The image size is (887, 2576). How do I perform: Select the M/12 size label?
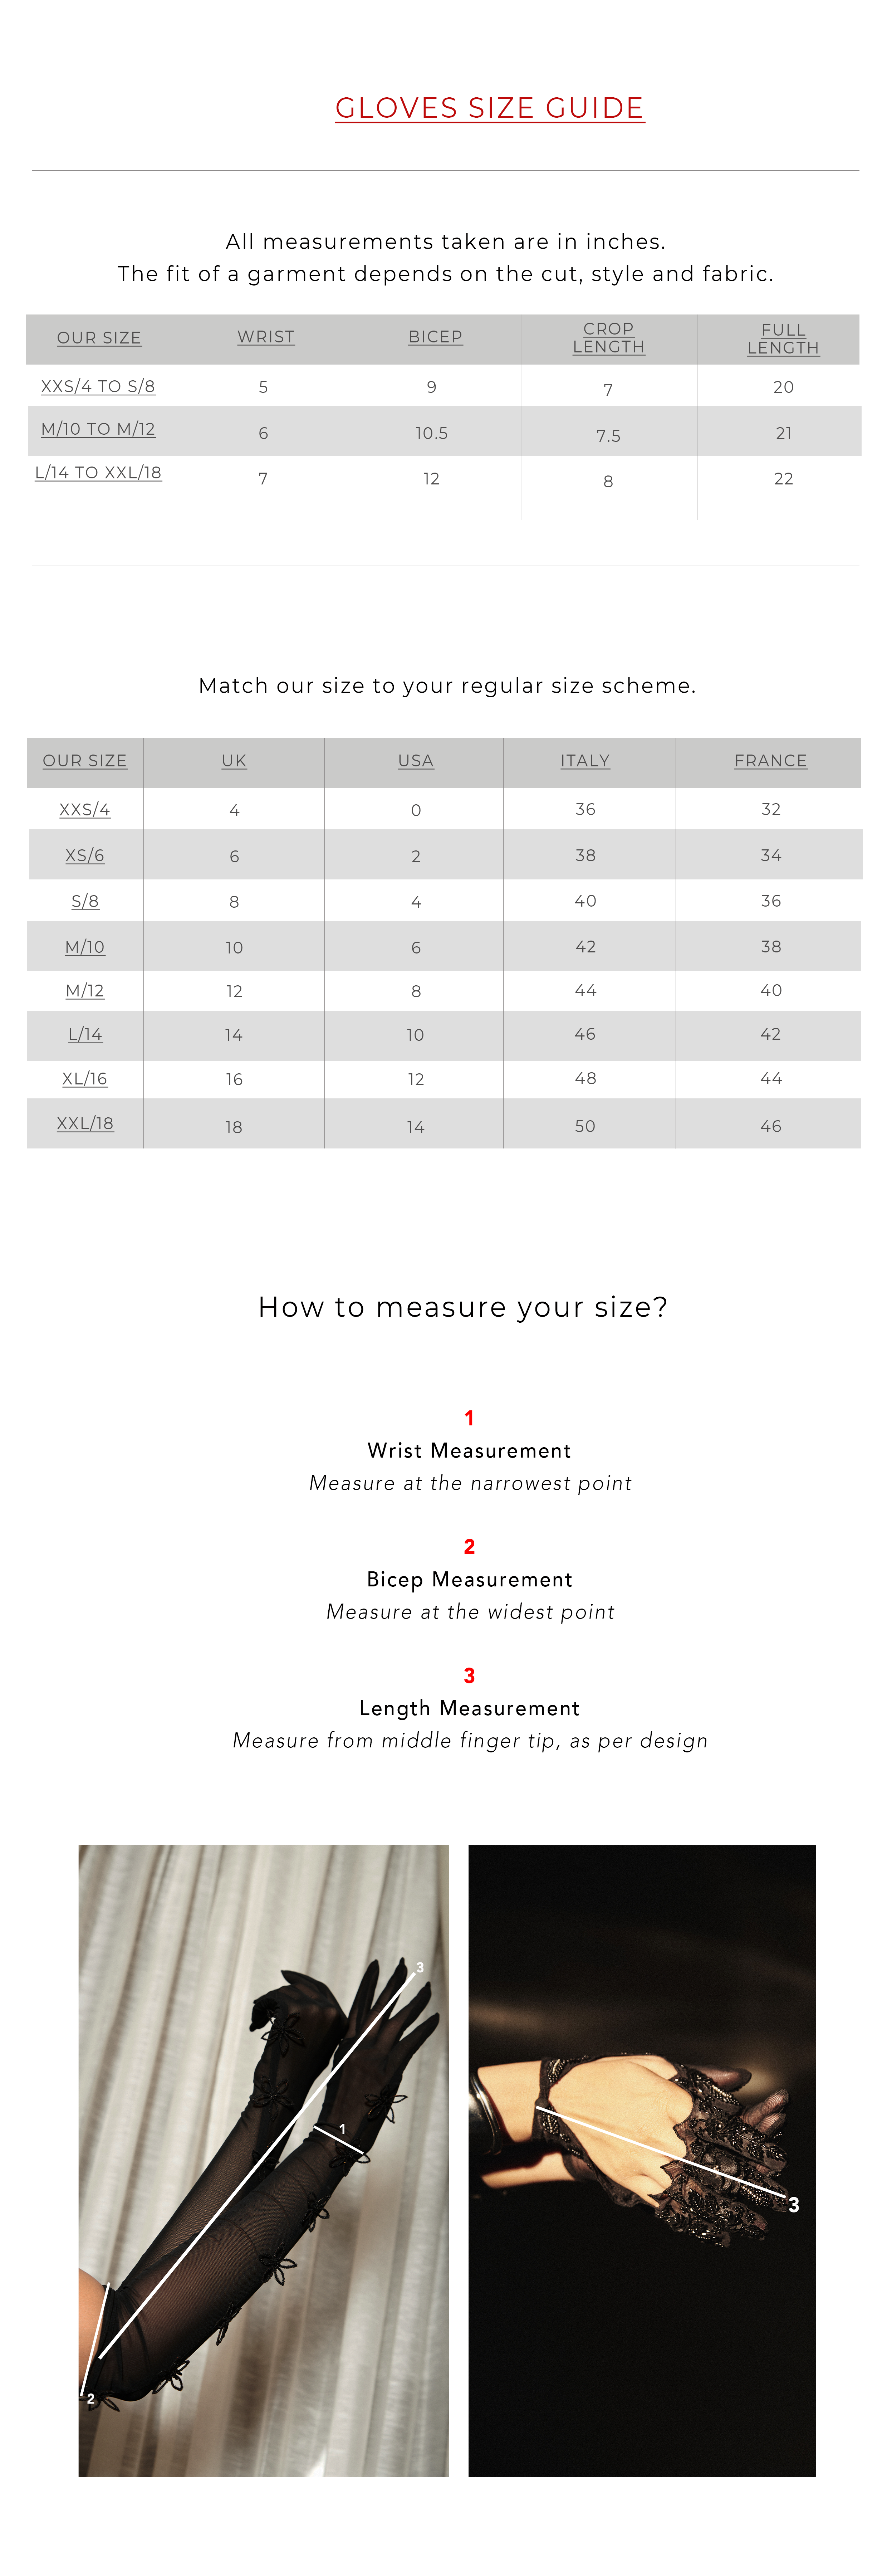click(85, 991)
